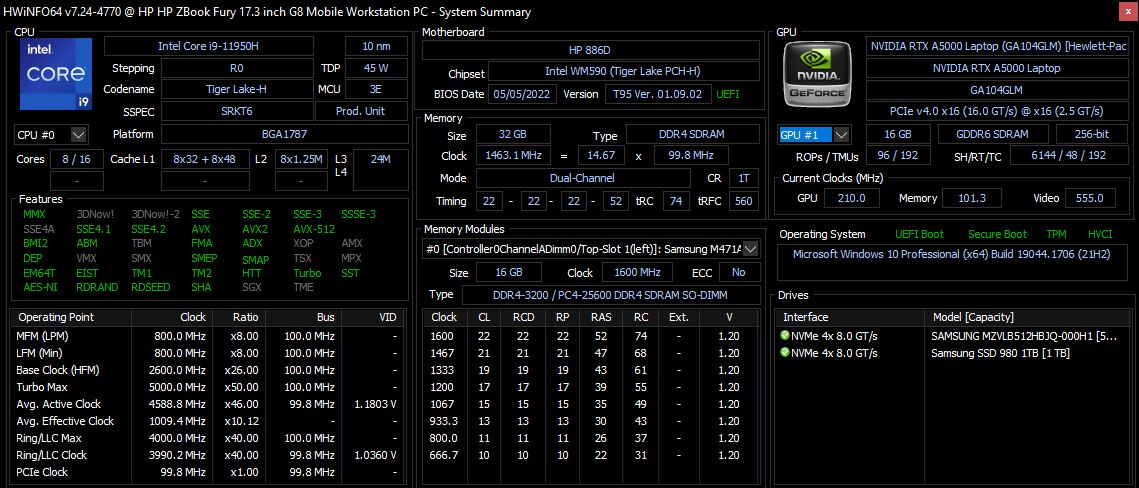Viewport: 1139px width, 488px height.
Task: Click the AVX-512 feature flag
Action: coord(314,229)
